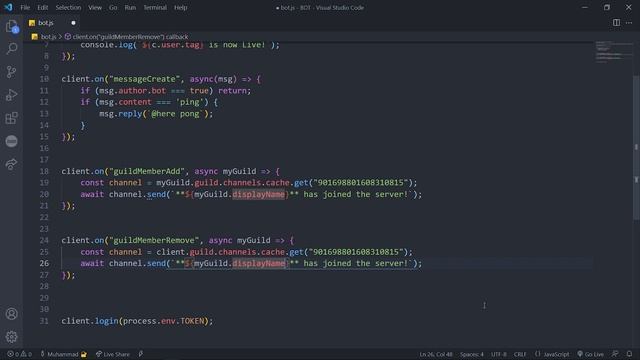The image size is (640, 360).
Task: Change indentation via Spaces: 4
Action: [472, 354]
